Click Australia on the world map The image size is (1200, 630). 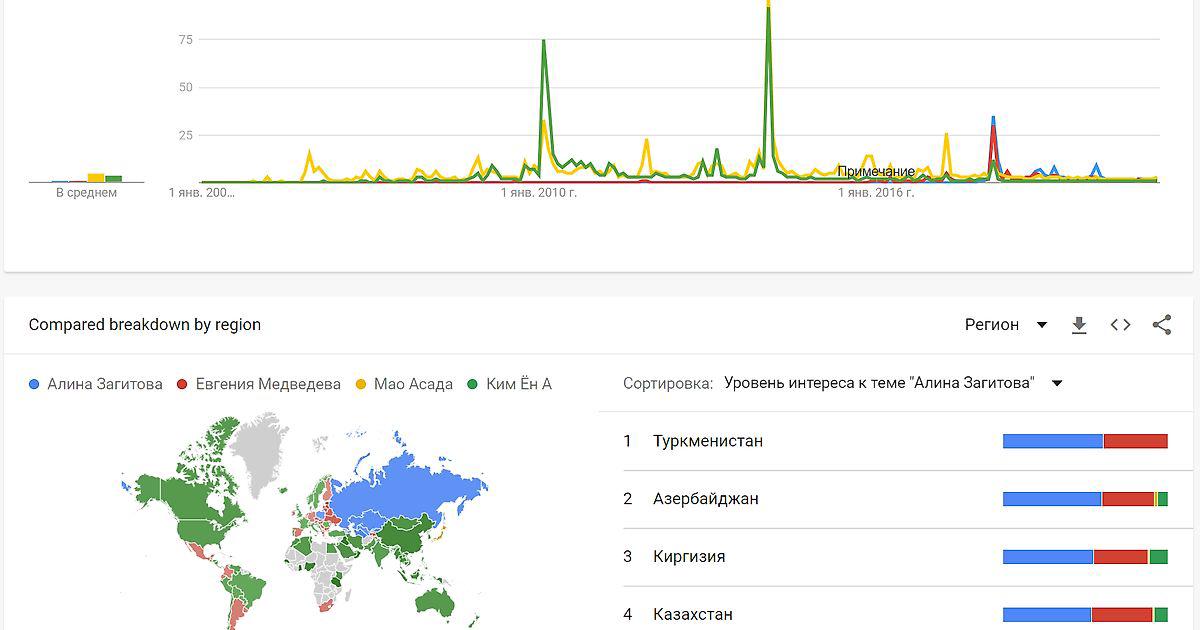[433, 600]
